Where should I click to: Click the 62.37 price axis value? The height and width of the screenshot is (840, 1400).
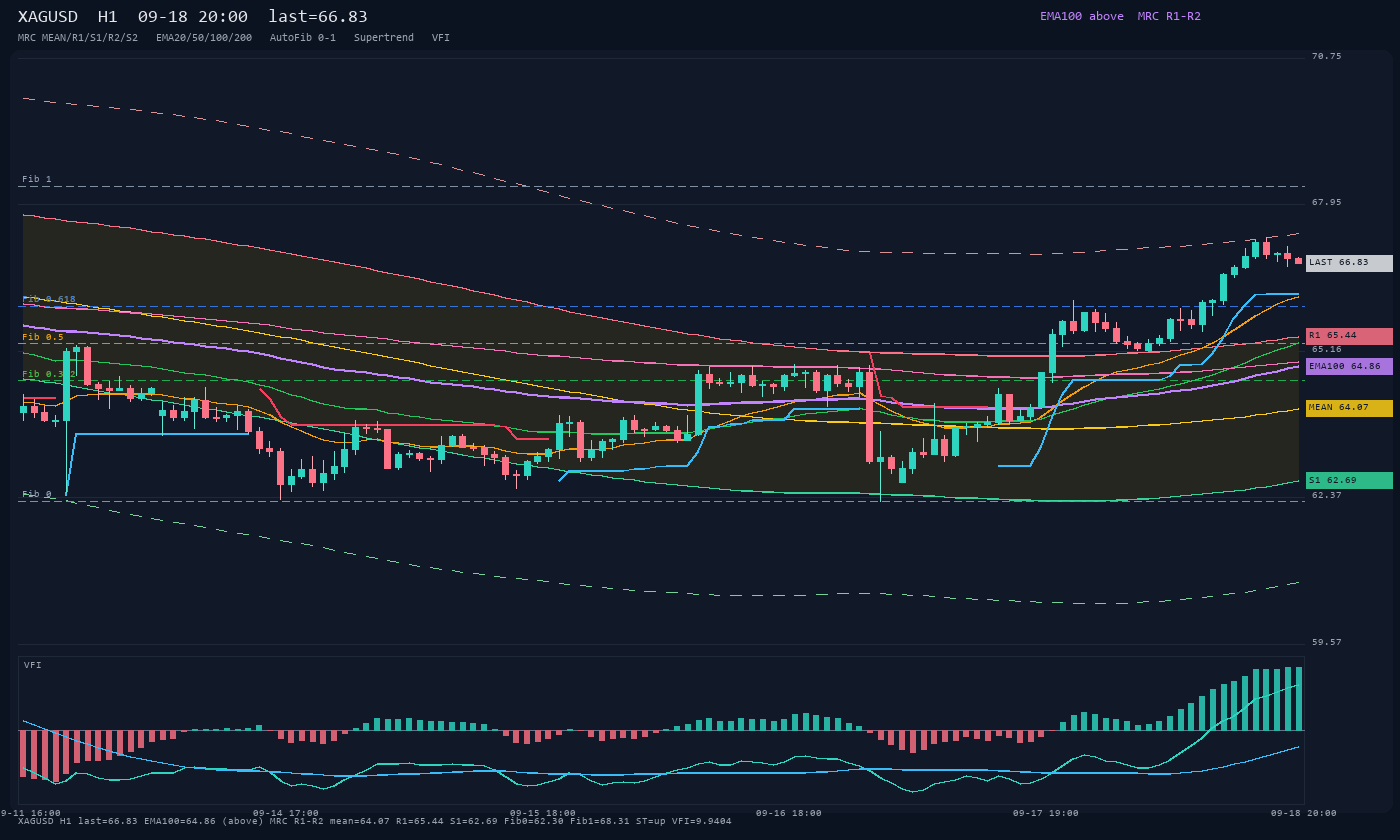click(1327, 496)
